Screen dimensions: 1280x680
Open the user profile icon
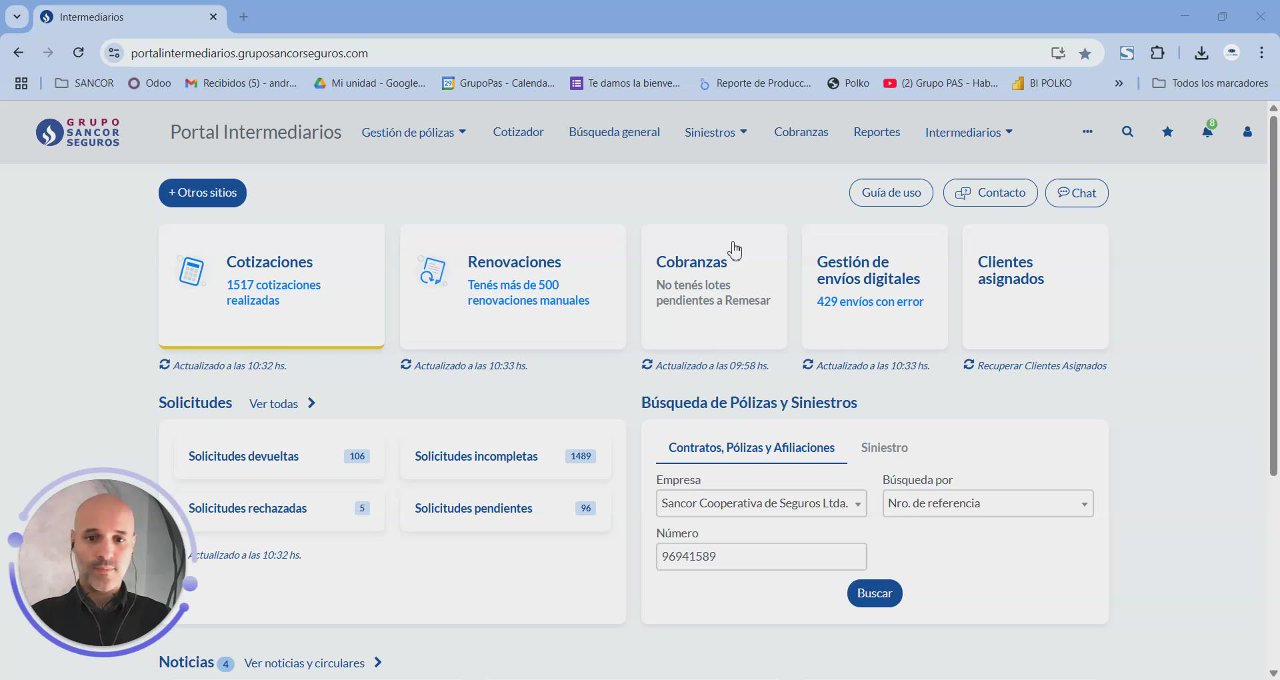[1247, 132]
